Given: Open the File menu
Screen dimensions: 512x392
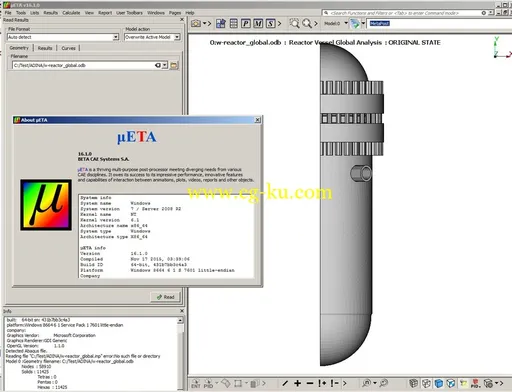Looking at the screenshot, I should 8,13.
